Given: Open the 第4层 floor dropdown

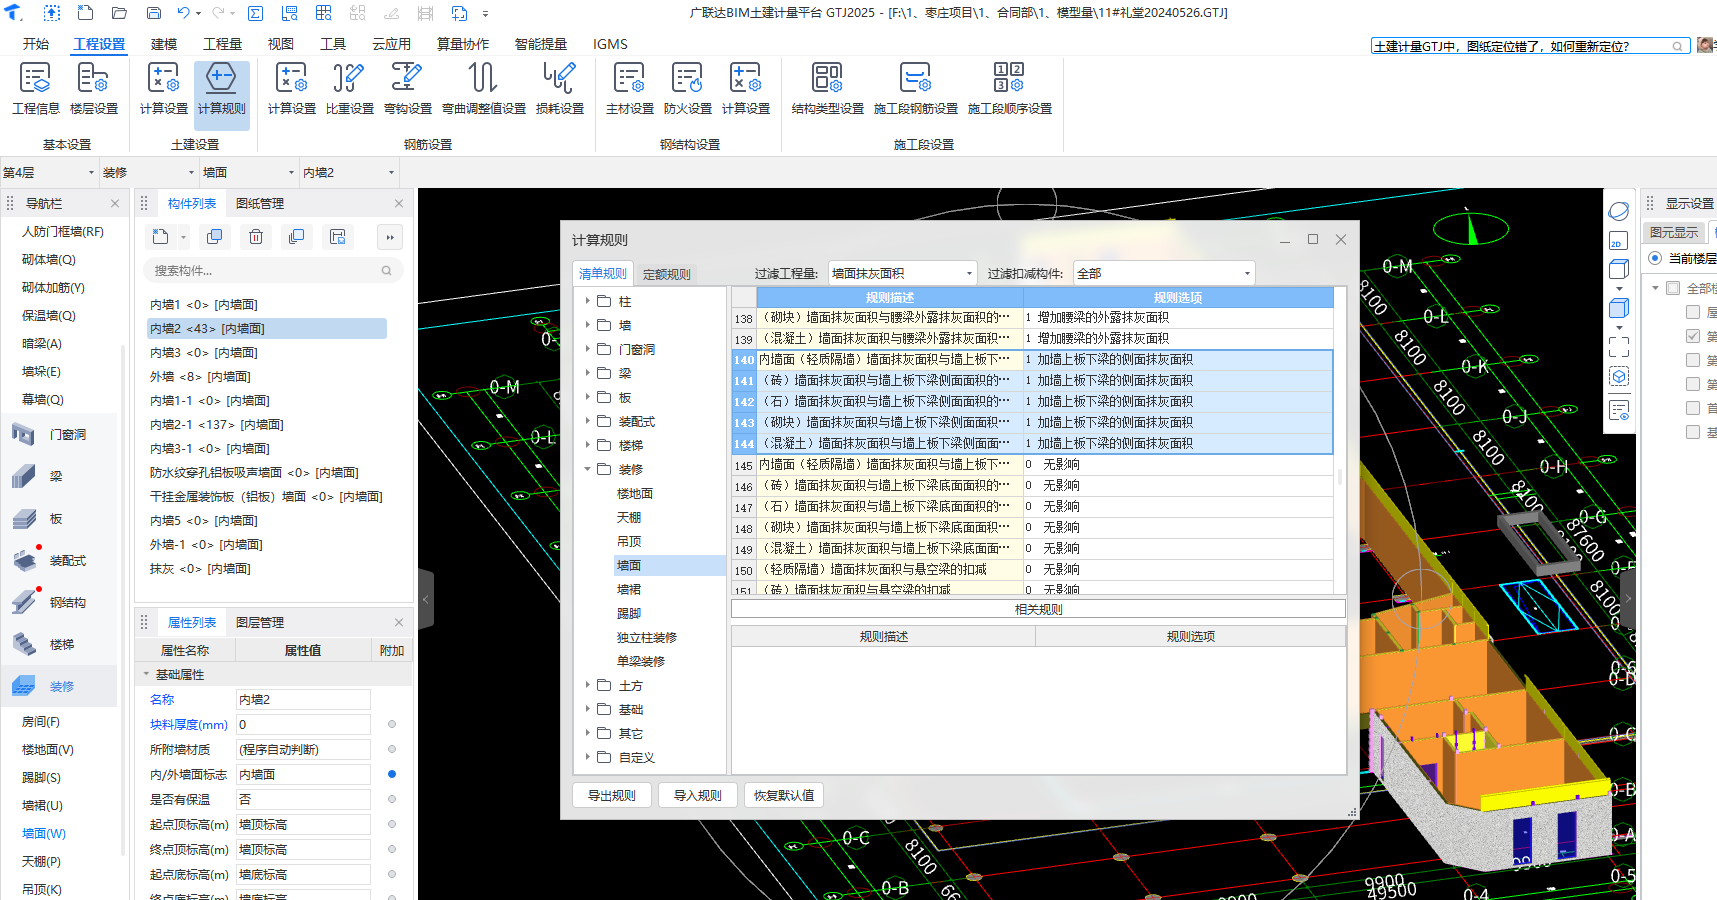Looking at the screenshot, I should point(49,172).
